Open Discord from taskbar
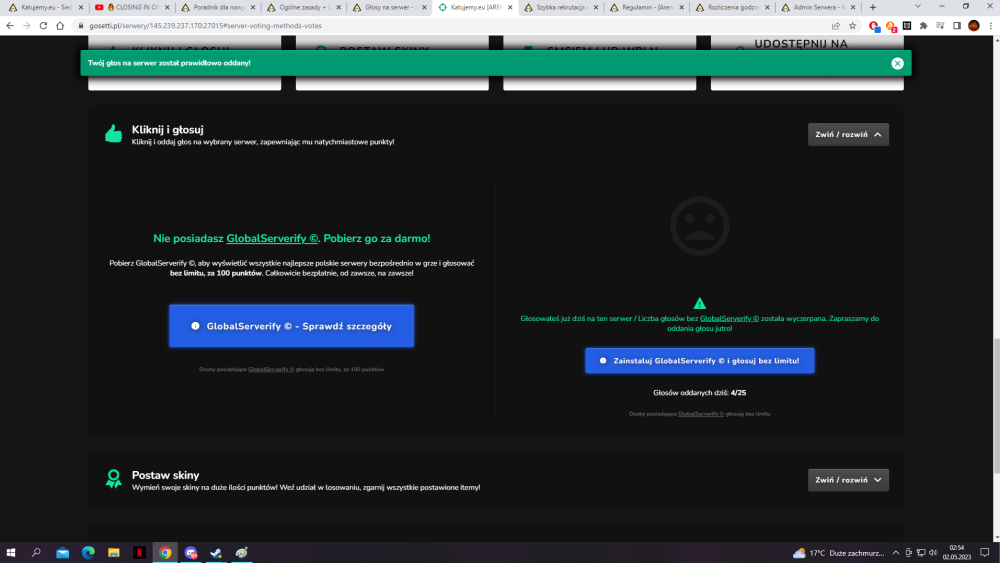Image resolution: width=1000 pixels, height=563 pixels. tap(191, 553)
